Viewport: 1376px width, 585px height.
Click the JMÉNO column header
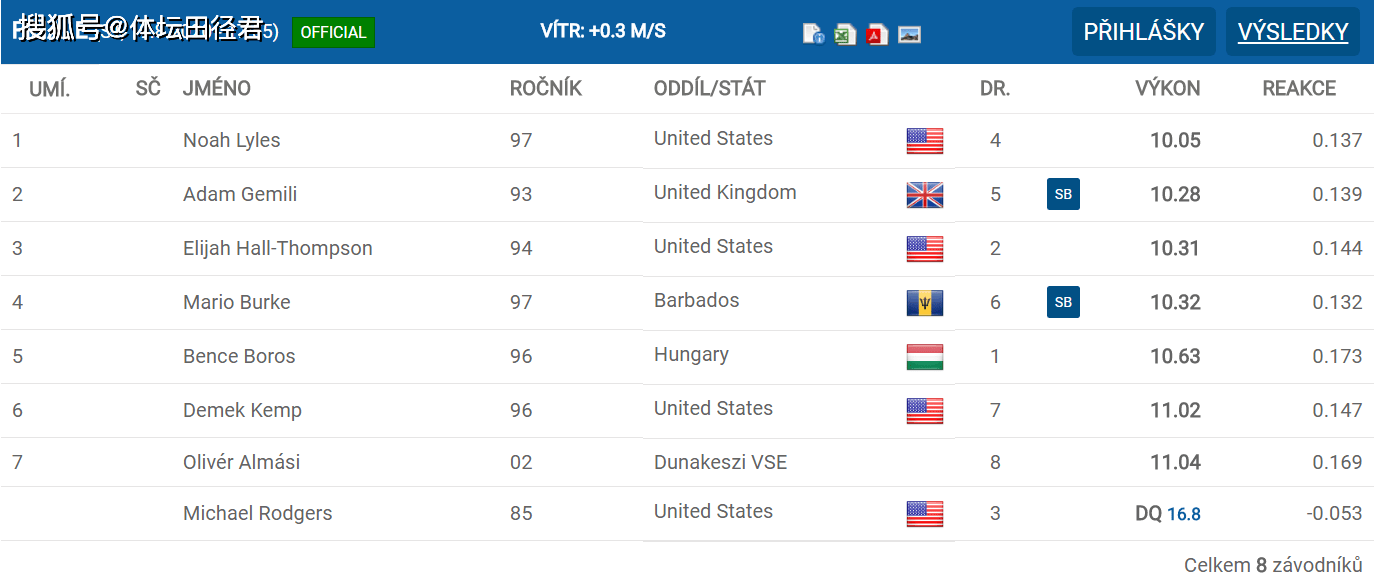[x=216, y=88]
